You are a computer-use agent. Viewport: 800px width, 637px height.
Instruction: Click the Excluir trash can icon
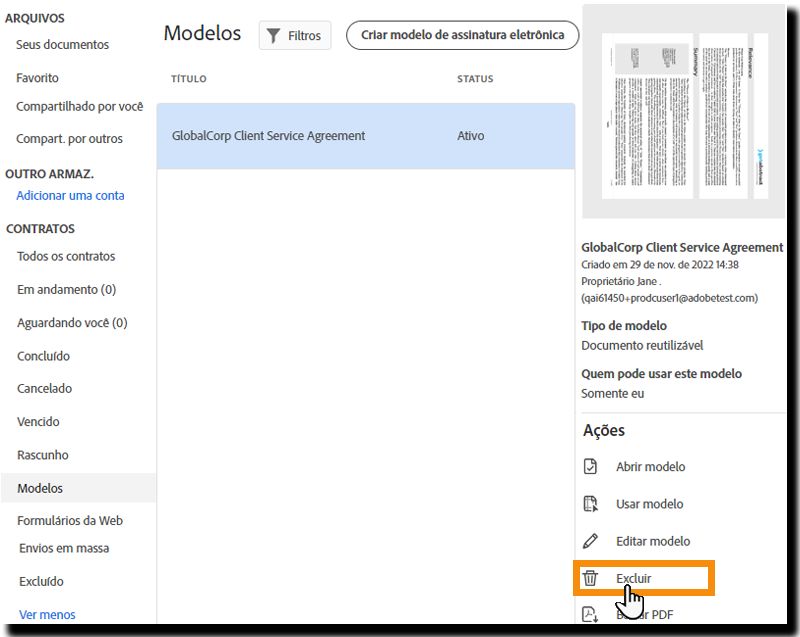point(590,578)
